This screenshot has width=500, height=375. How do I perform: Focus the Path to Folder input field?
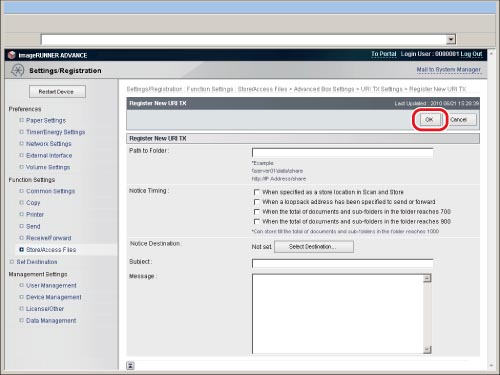tap(342, 153)
